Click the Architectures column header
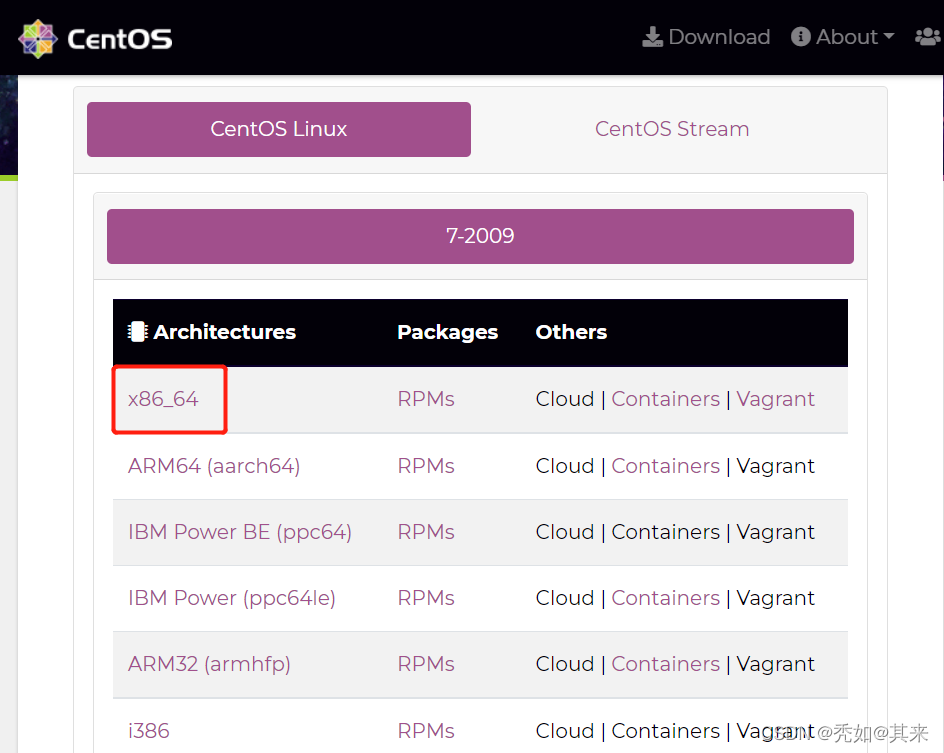 (225, 332)
